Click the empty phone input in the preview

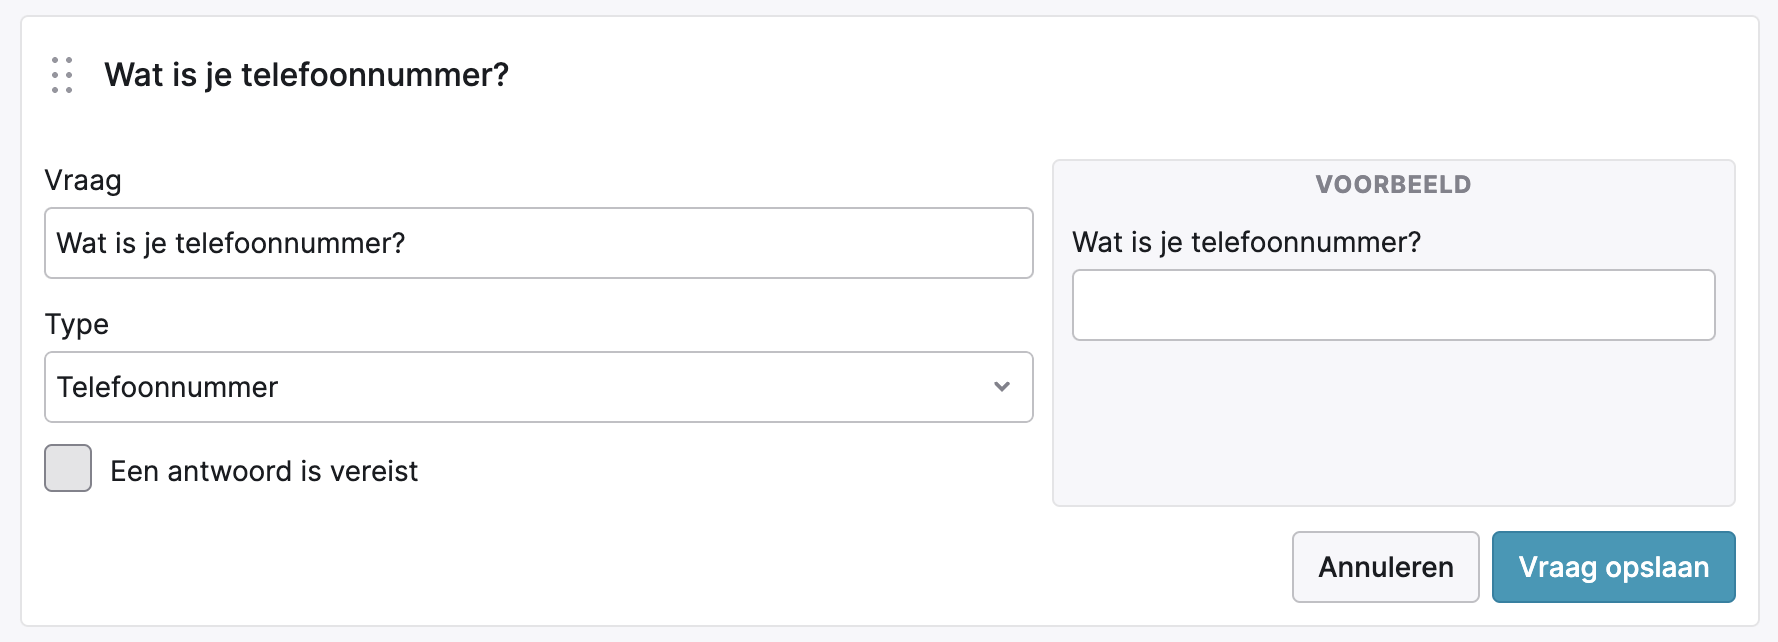click(x=1393, y=305)
